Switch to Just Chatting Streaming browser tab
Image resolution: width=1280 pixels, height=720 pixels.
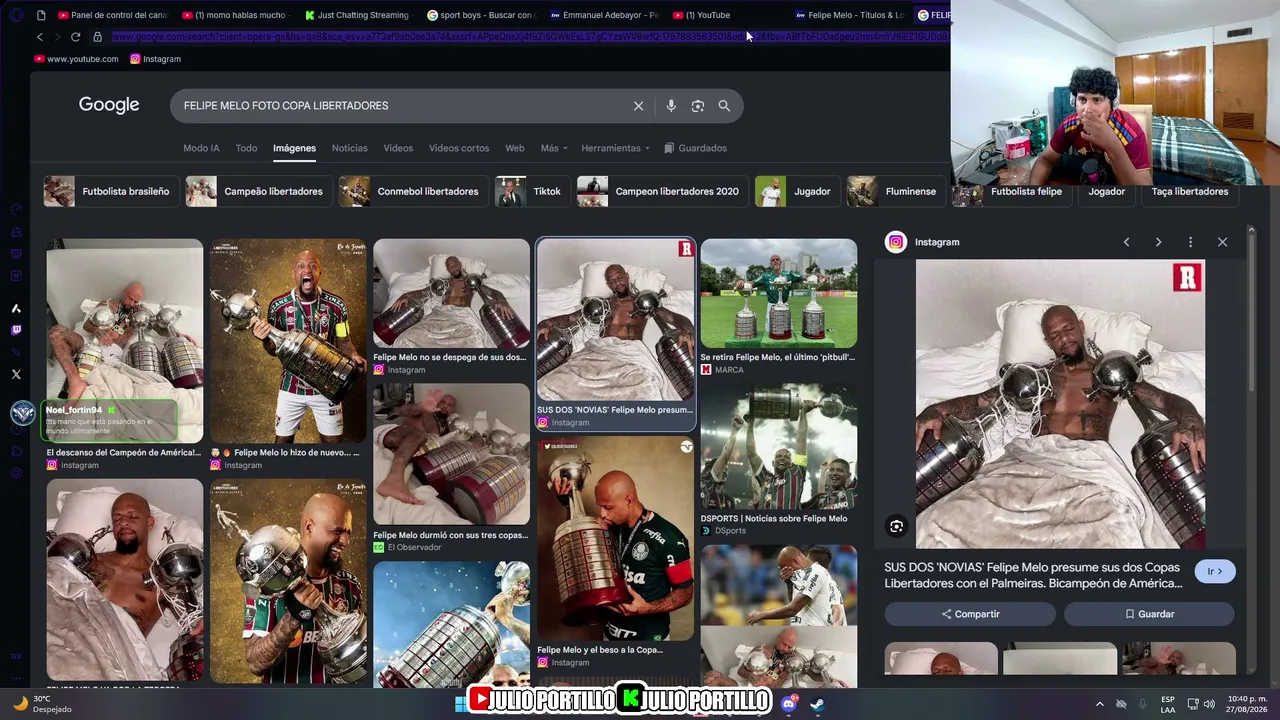click(356, 15)
